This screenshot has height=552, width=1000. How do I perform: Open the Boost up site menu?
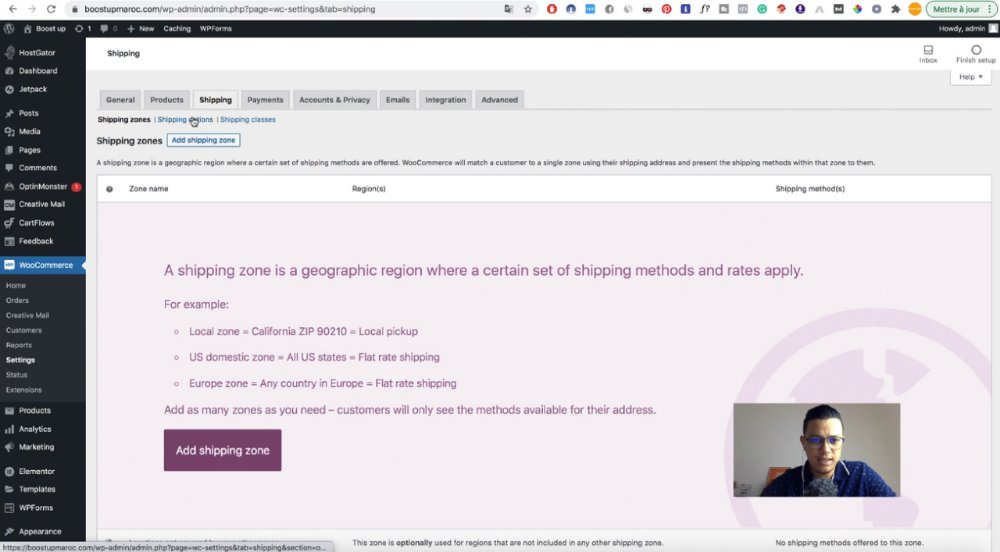pos(44,29)
